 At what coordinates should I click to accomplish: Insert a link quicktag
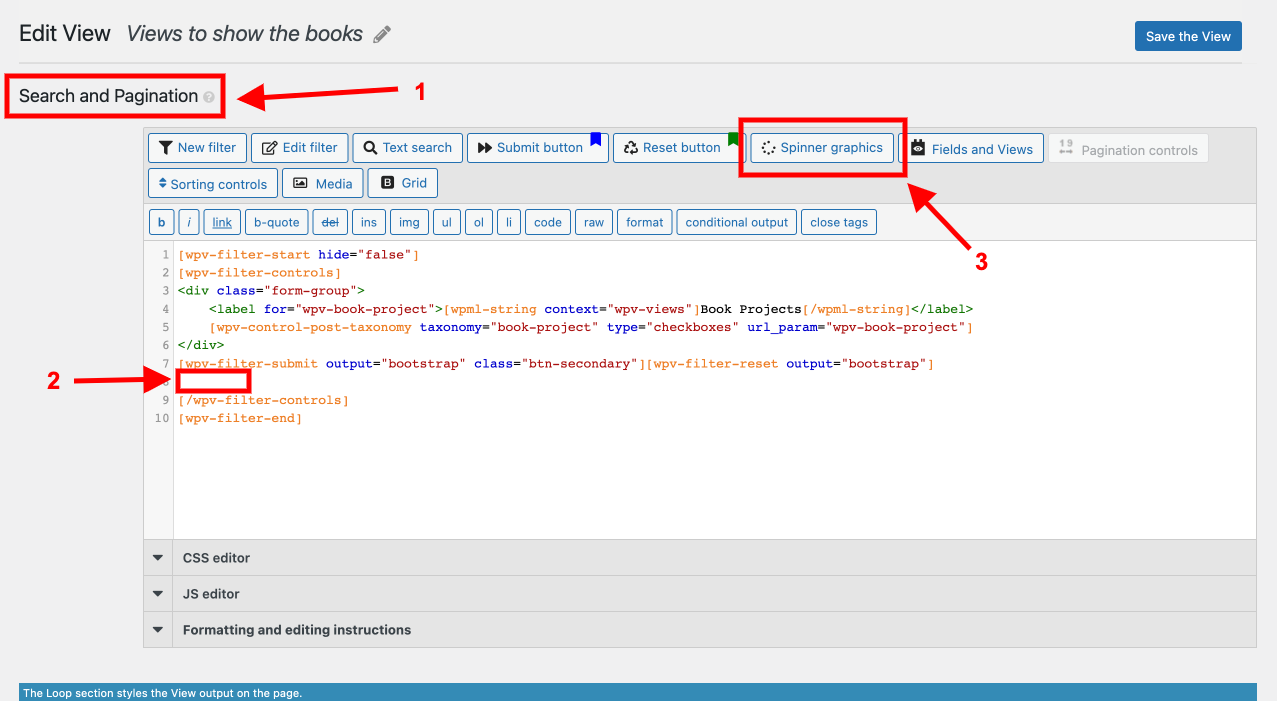tap(222, 222)
